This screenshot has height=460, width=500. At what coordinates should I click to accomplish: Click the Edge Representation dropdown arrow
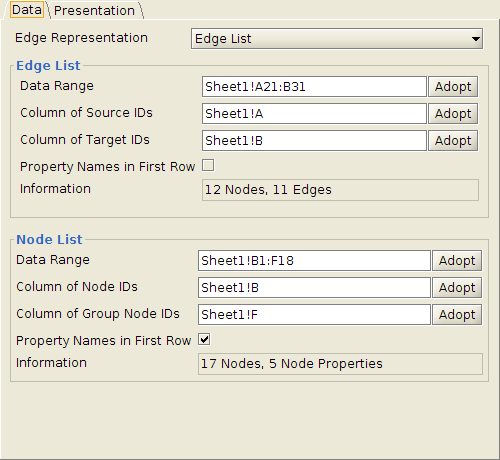pyautogui.click(x=476, y=39)
